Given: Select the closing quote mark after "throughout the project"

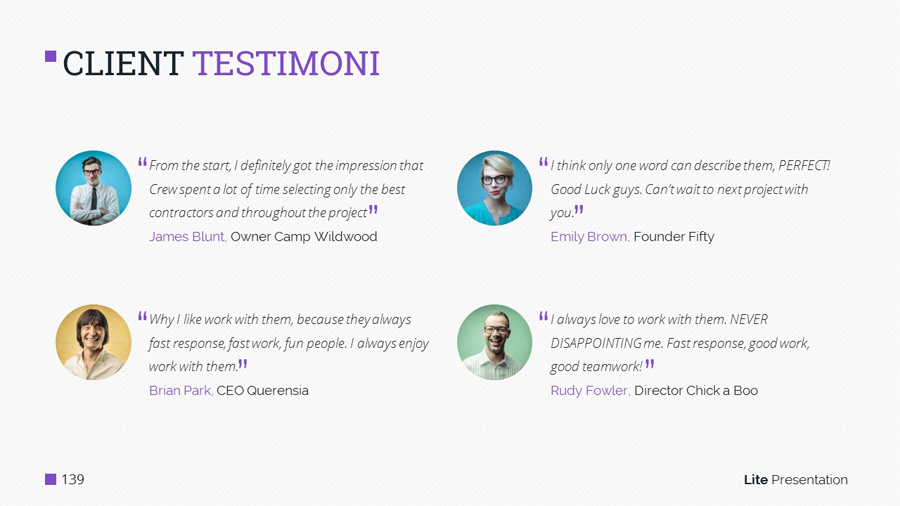Looking at the screenshot, I should pos(373,210).
